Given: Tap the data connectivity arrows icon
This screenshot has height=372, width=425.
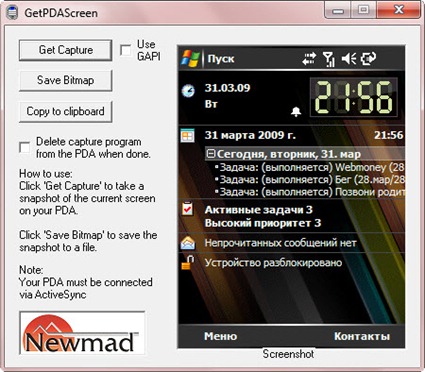Looking at the screenshot, I should pyautogui.click(x=309, y=59).
